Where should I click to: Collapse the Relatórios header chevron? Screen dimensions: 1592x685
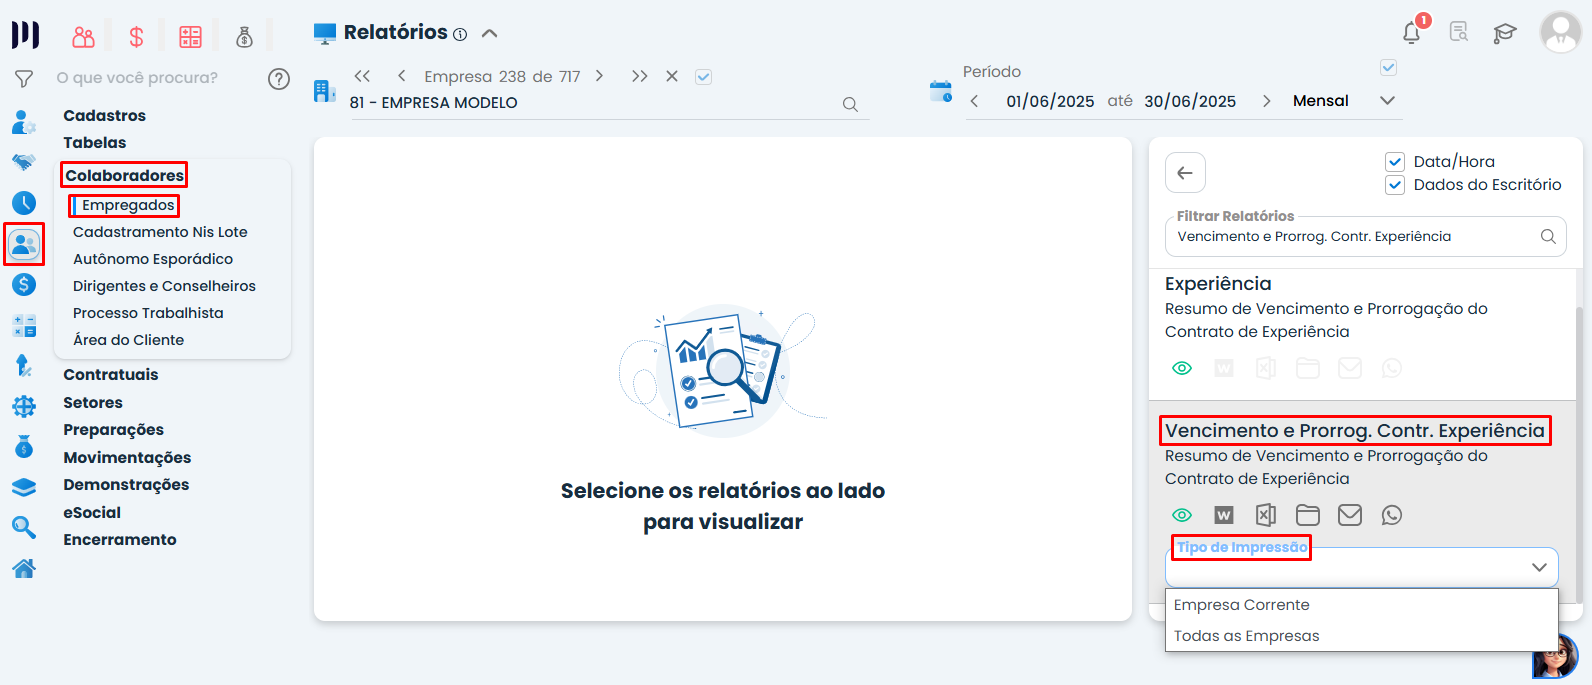coord(489,33)
